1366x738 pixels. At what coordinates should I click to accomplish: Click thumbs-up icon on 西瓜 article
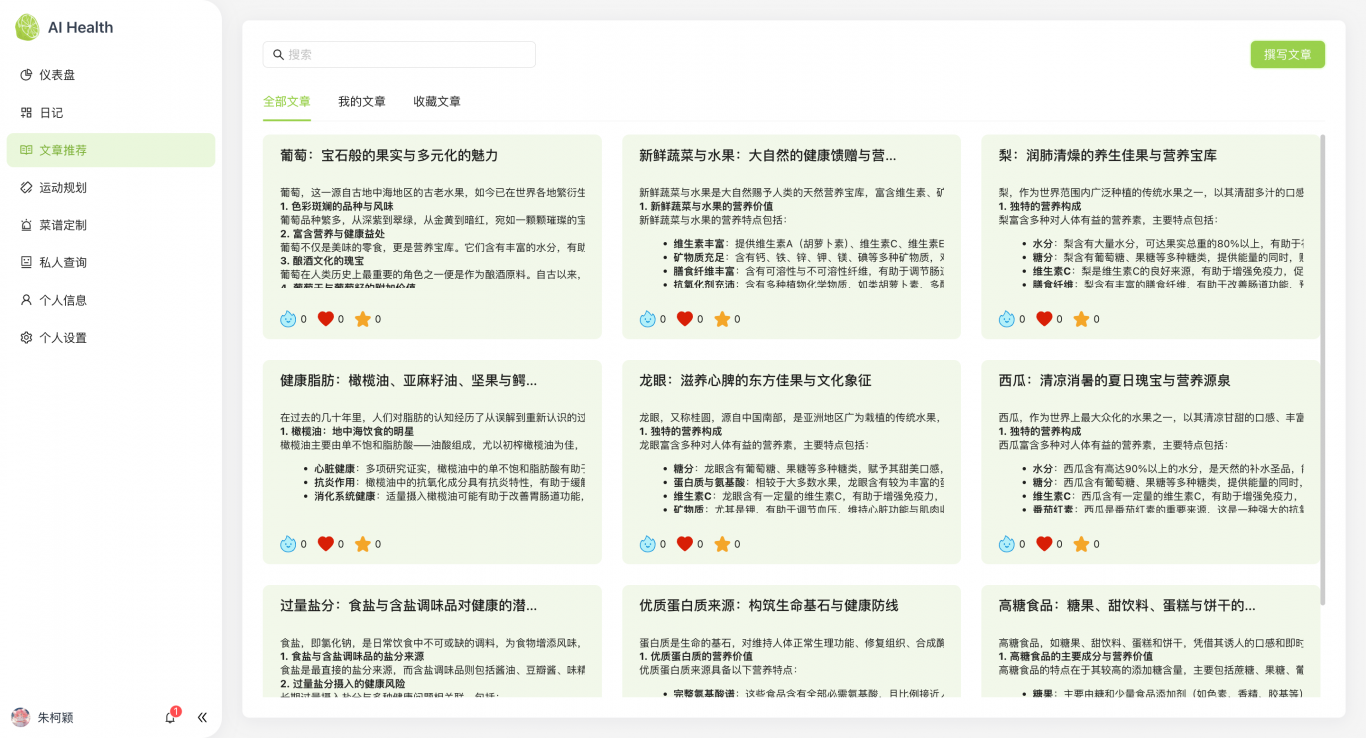coord(1006,544)
